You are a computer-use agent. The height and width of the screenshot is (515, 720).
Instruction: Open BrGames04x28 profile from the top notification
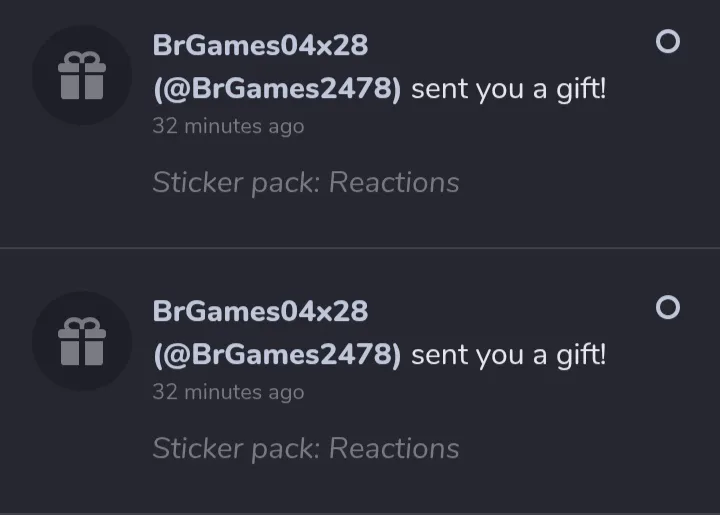[x=260, y=45]
